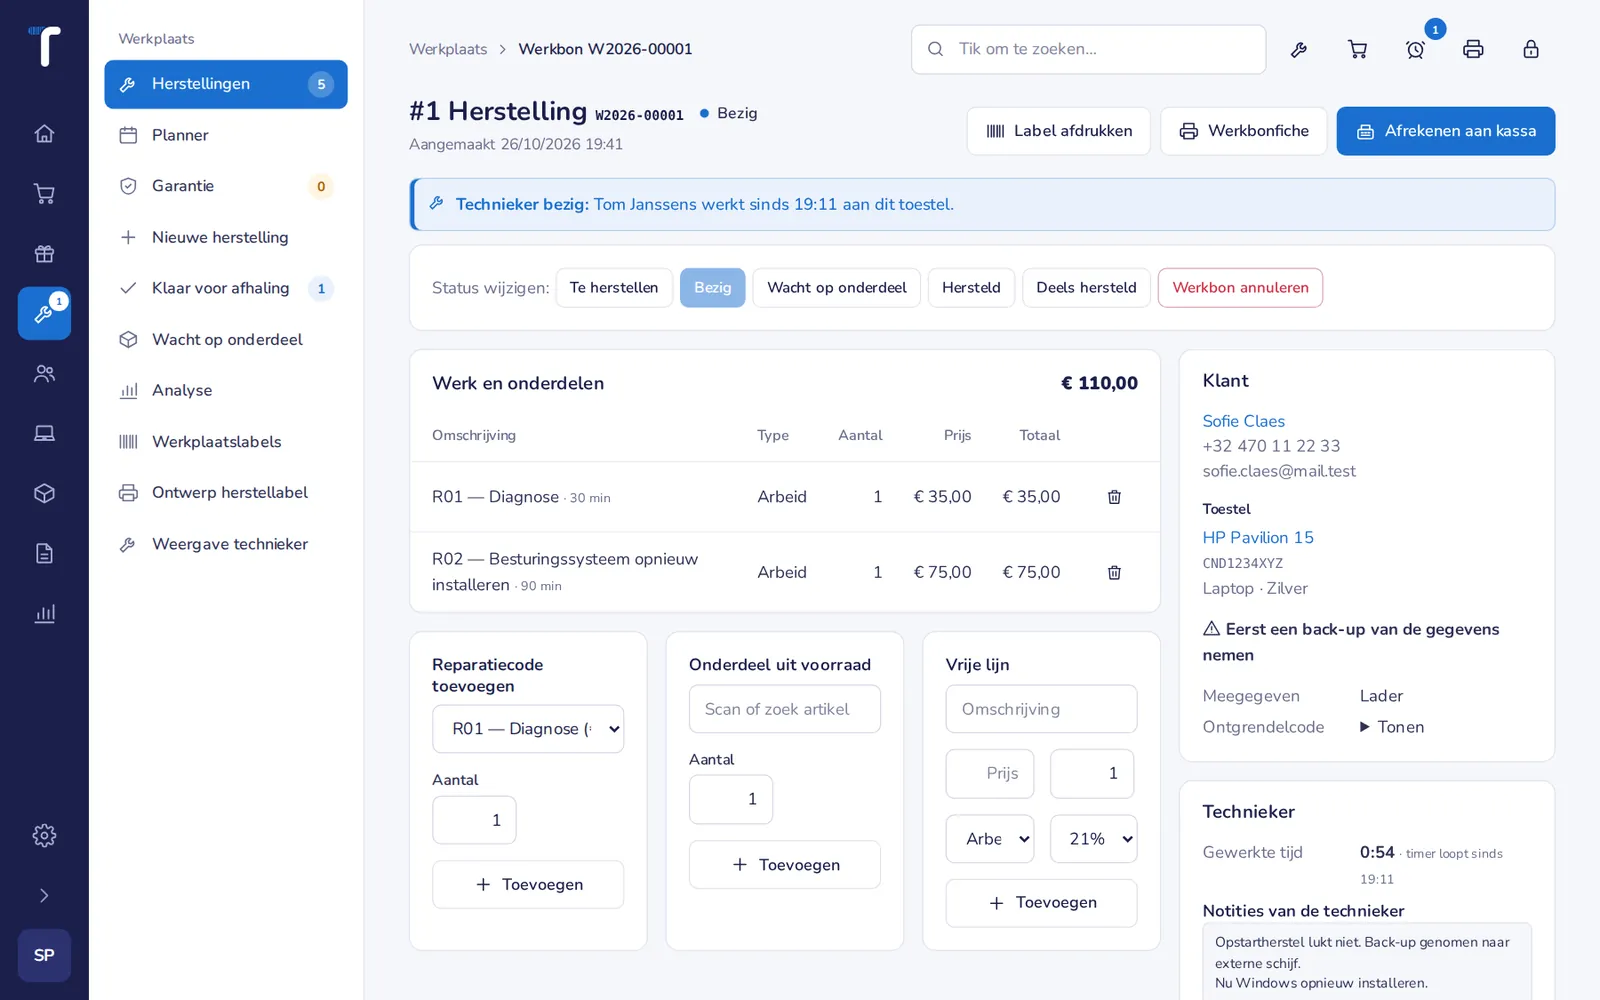
Task: Set status to Deels hersteld
Action: pos(1086,288)
